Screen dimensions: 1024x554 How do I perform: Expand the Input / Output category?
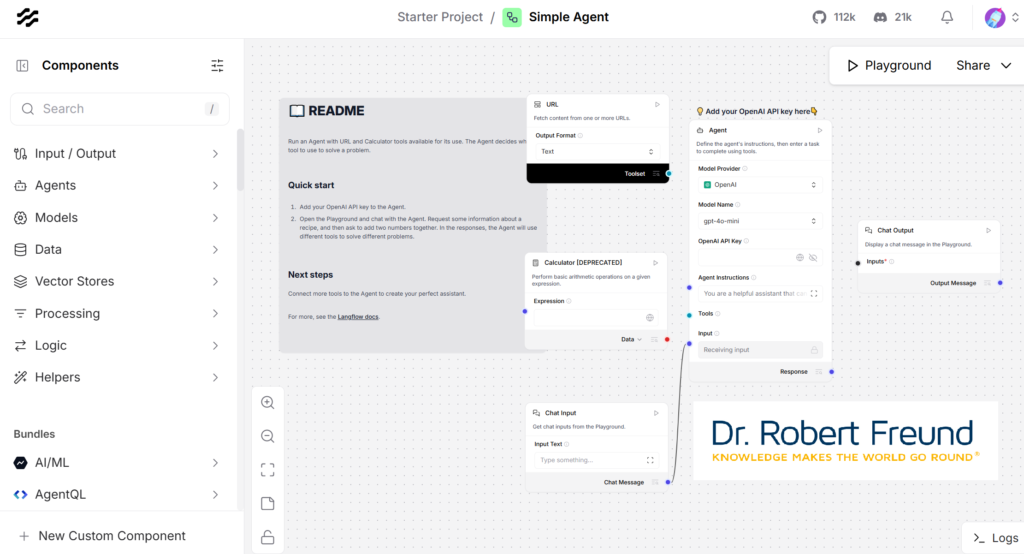point(215,154)
